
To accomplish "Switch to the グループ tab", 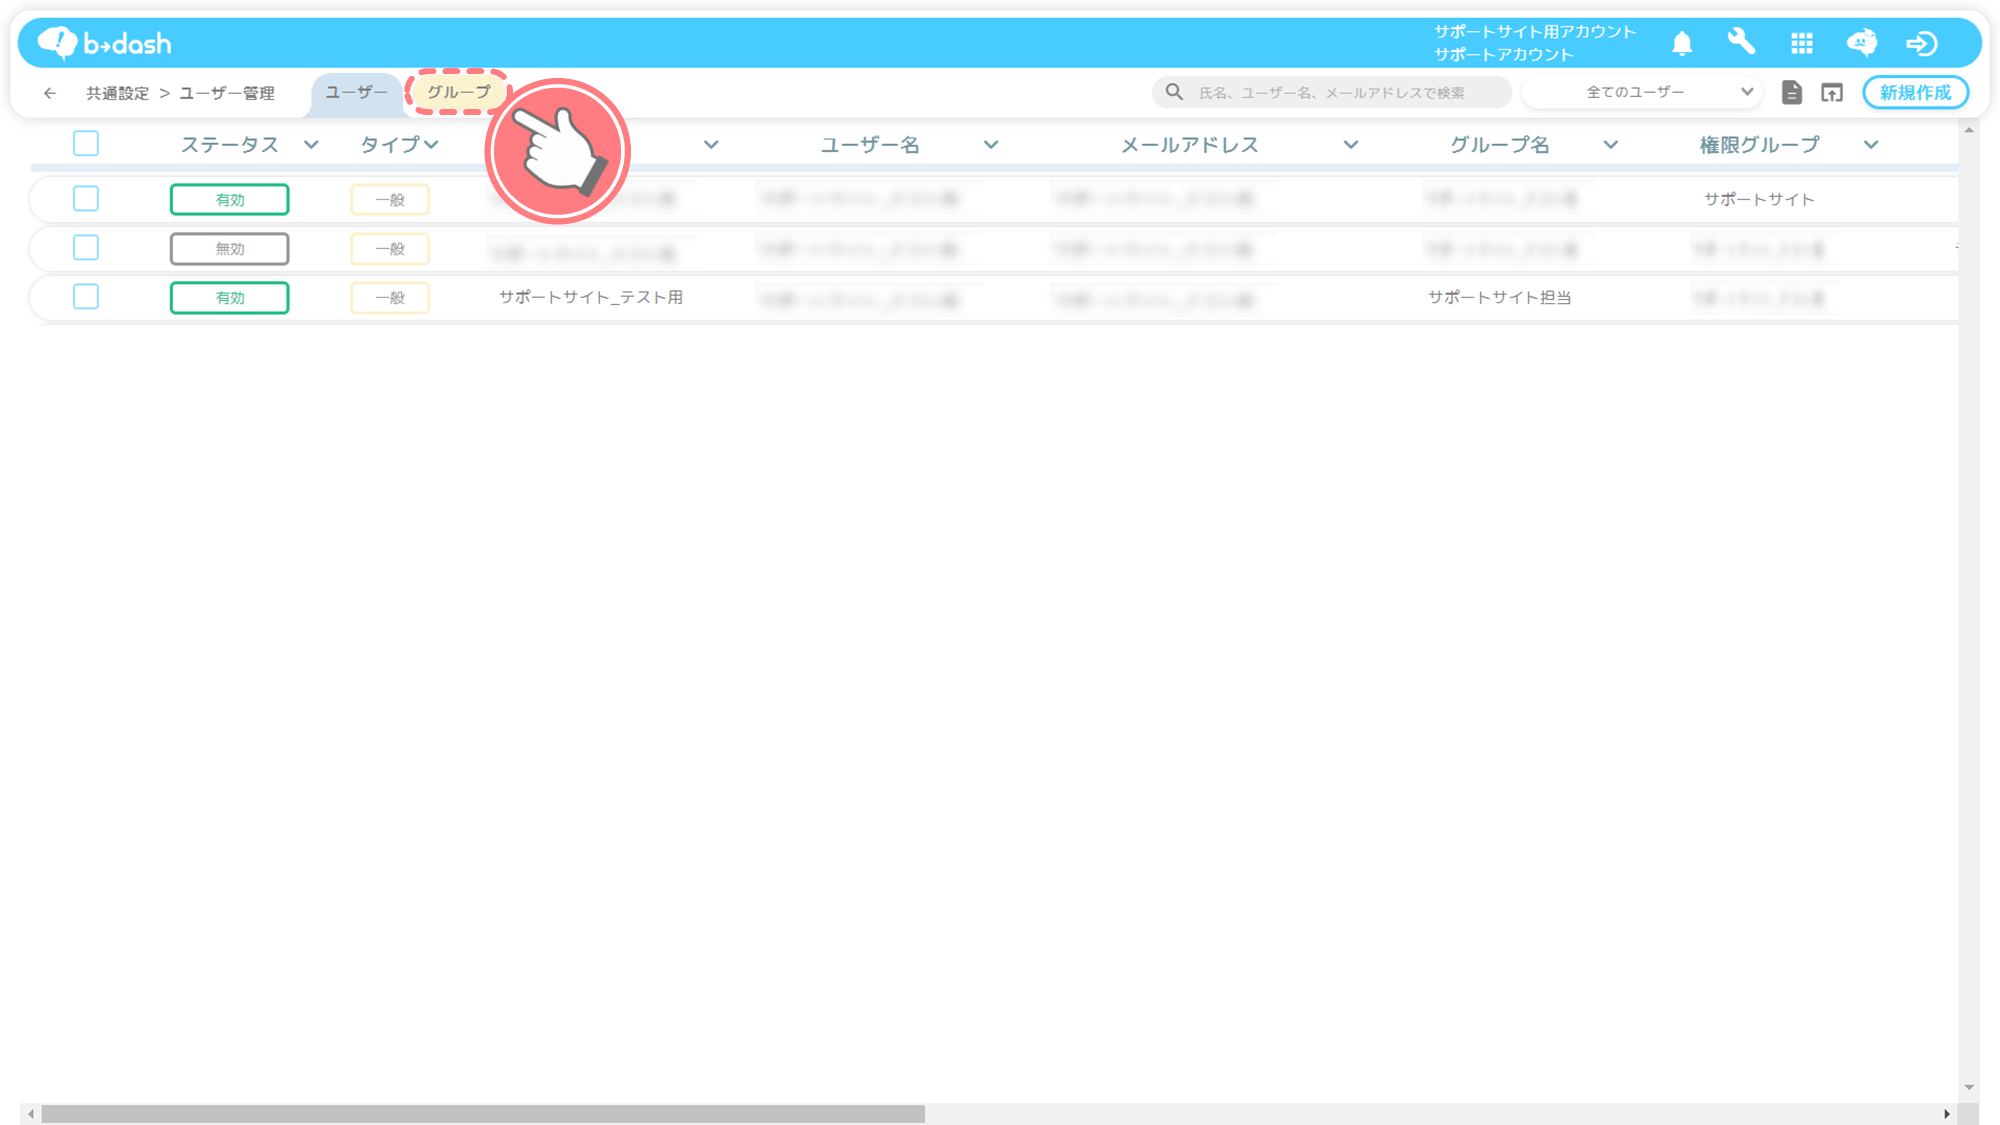I will pyautogui.click(x=459, y=92).
